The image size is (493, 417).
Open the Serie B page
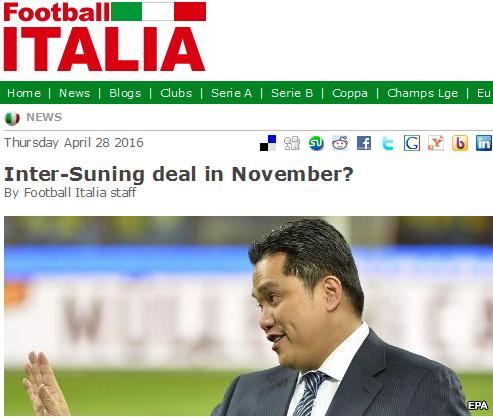[x=292, y=93]
